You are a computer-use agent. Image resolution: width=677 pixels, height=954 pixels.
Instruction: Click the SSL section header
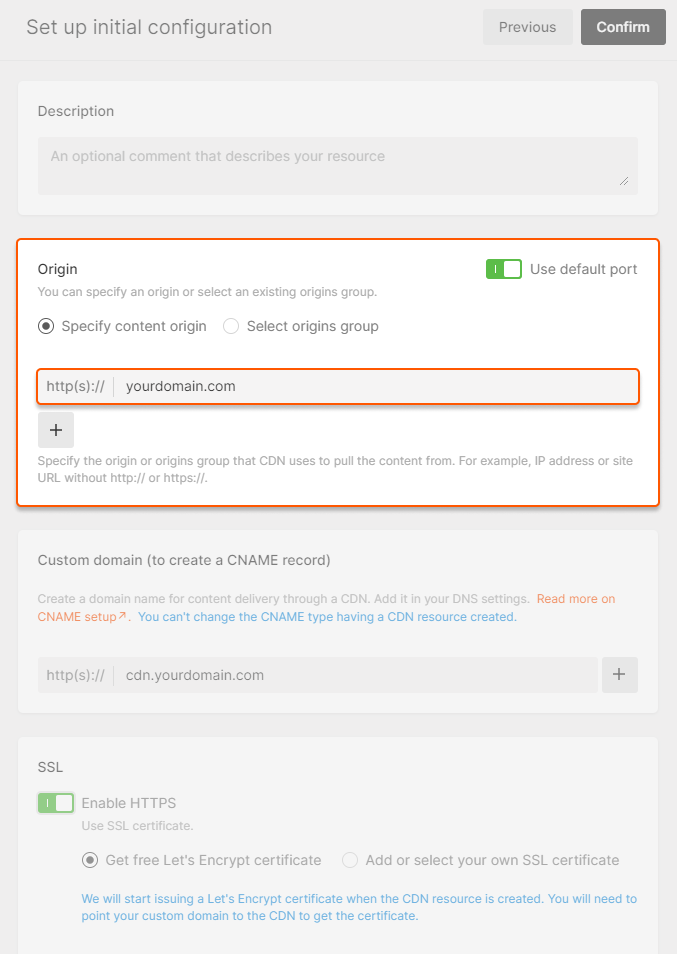(48, 767)
